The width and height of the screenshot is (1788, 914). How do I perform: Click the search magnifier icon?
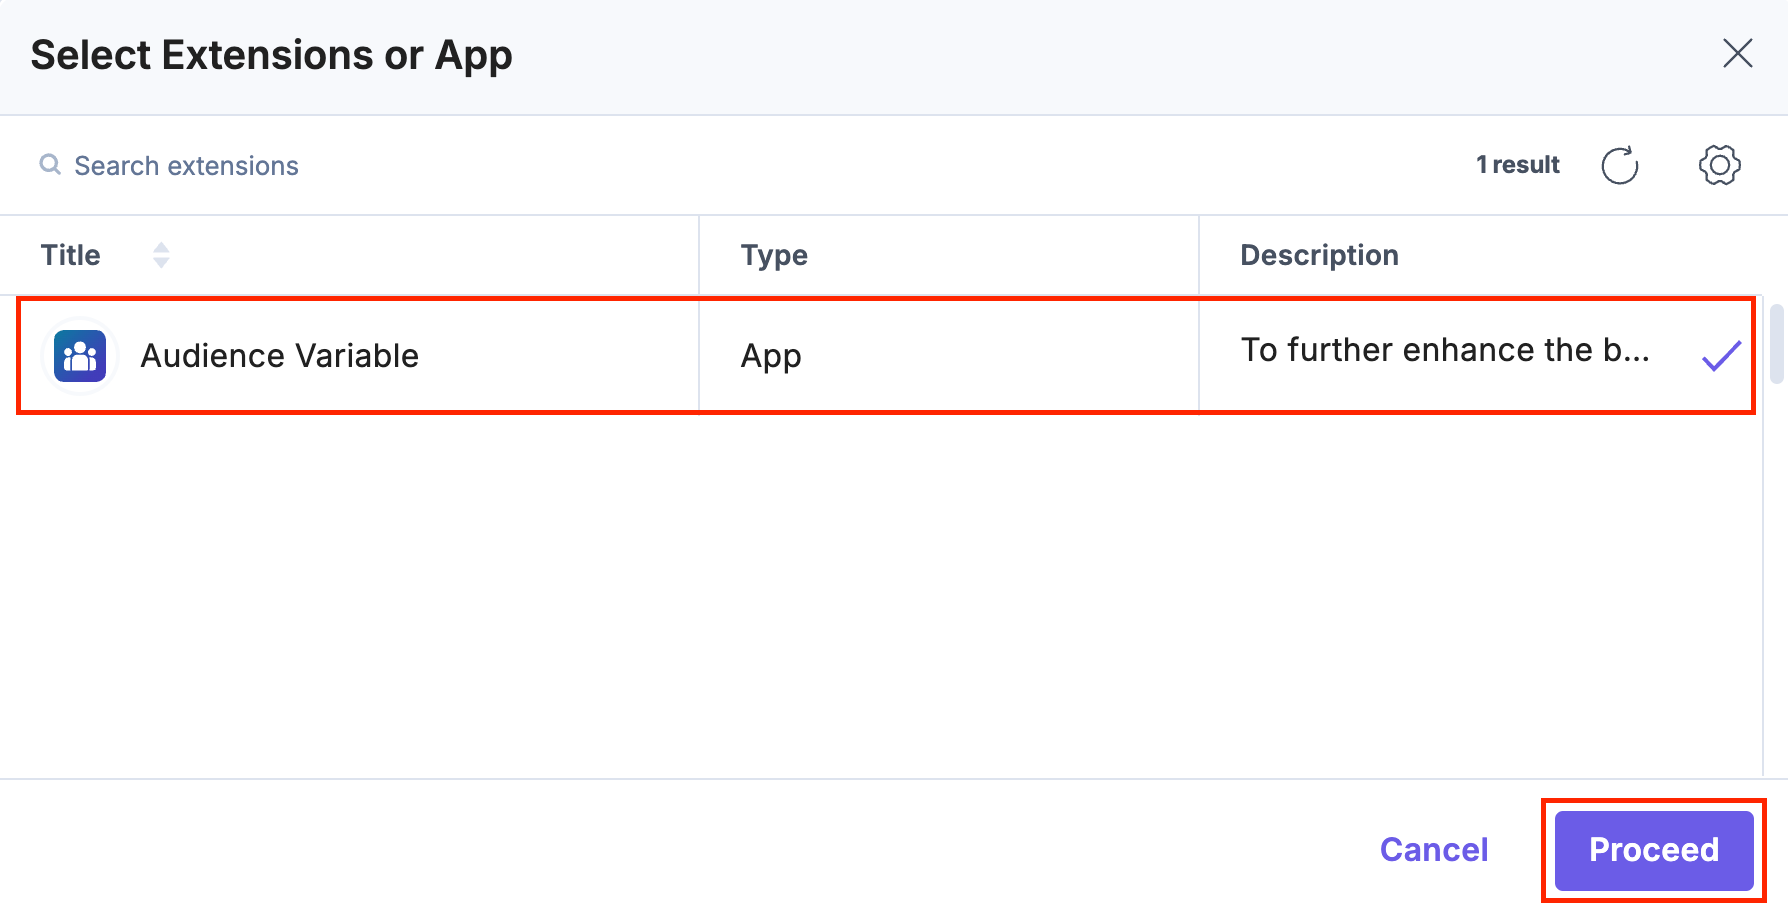tap(50, 164)
